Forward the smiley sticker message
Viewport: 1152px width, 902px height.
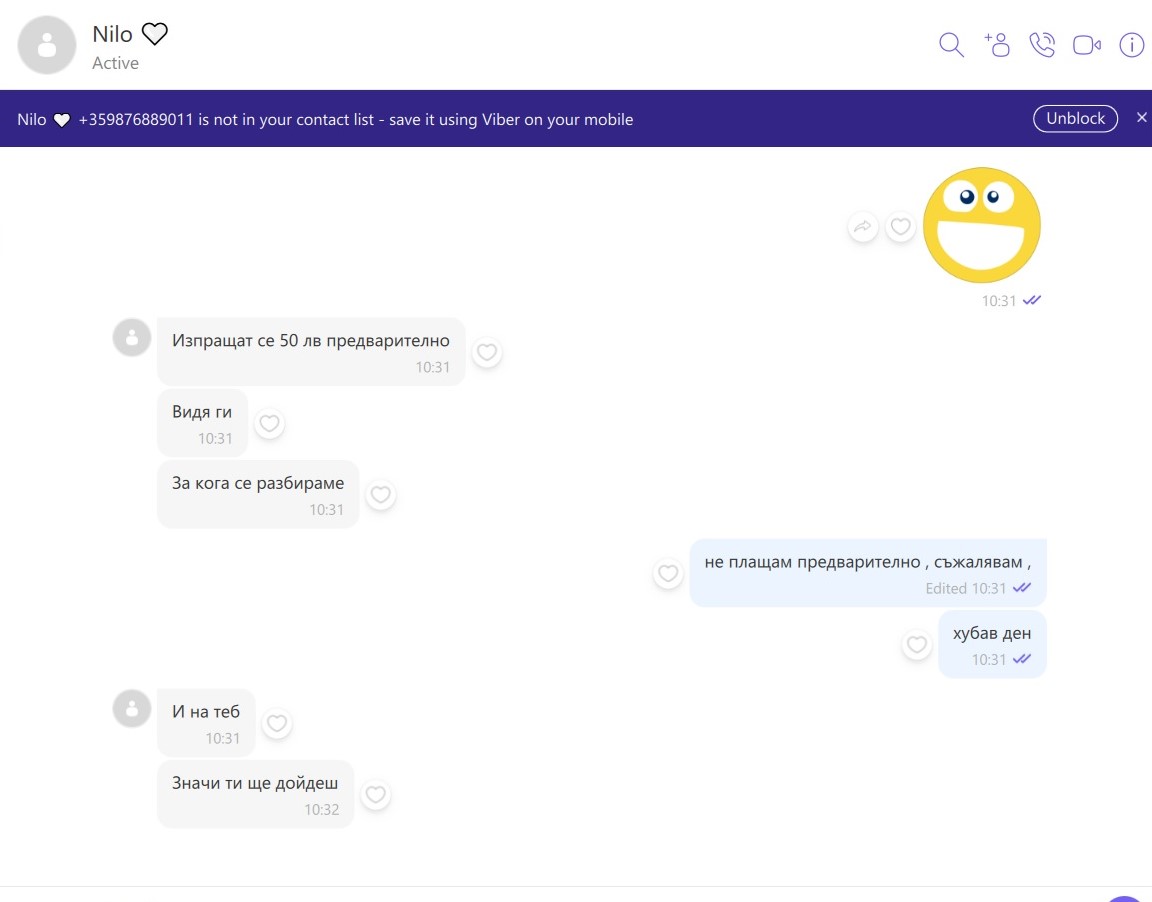pyautogui.click(x=862, y=228)
